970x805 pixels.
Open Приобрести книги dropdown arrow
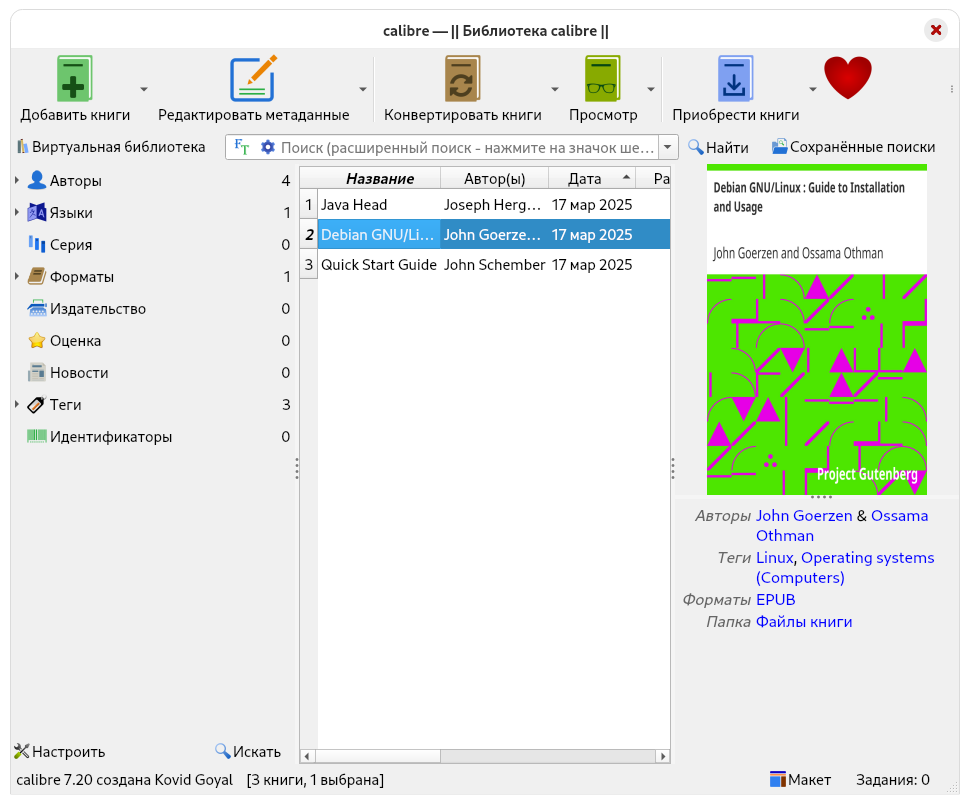813,89
